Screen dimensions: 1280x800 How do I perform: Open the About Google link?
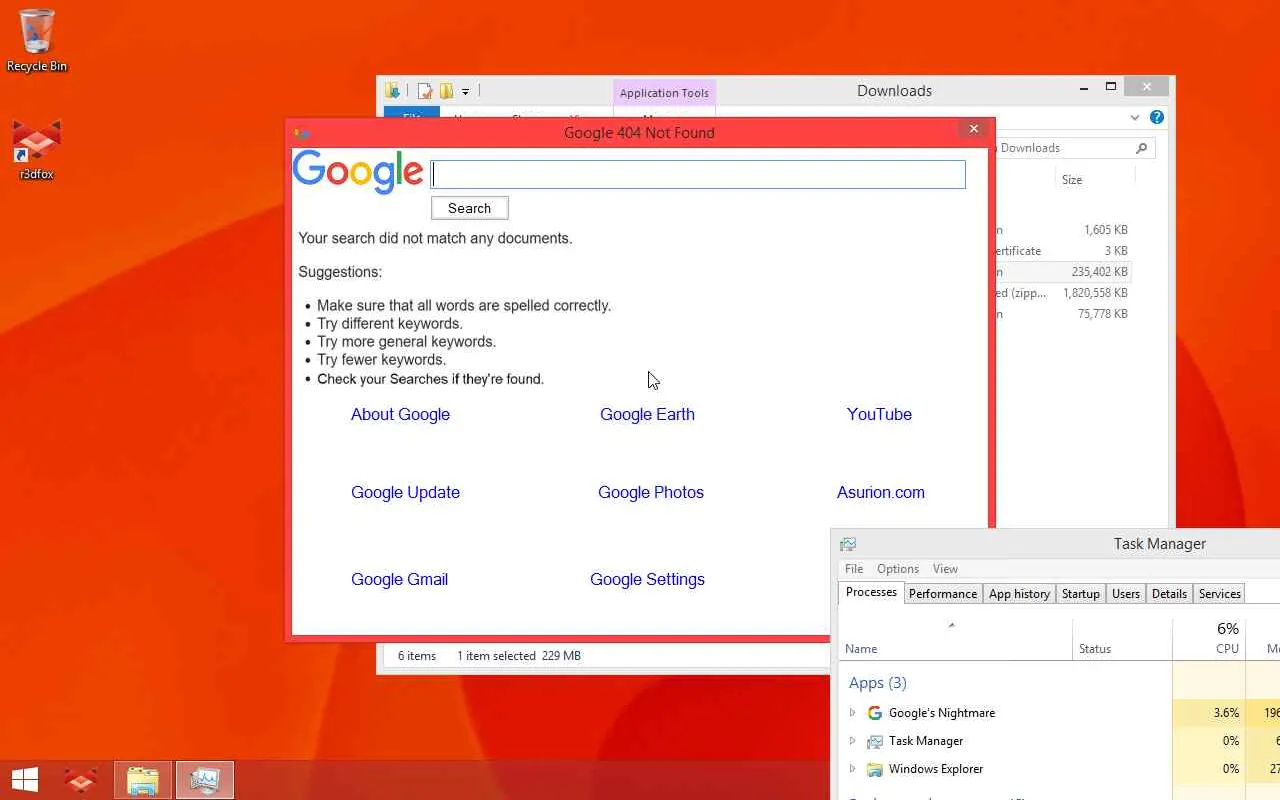click(x=400, y=414)
